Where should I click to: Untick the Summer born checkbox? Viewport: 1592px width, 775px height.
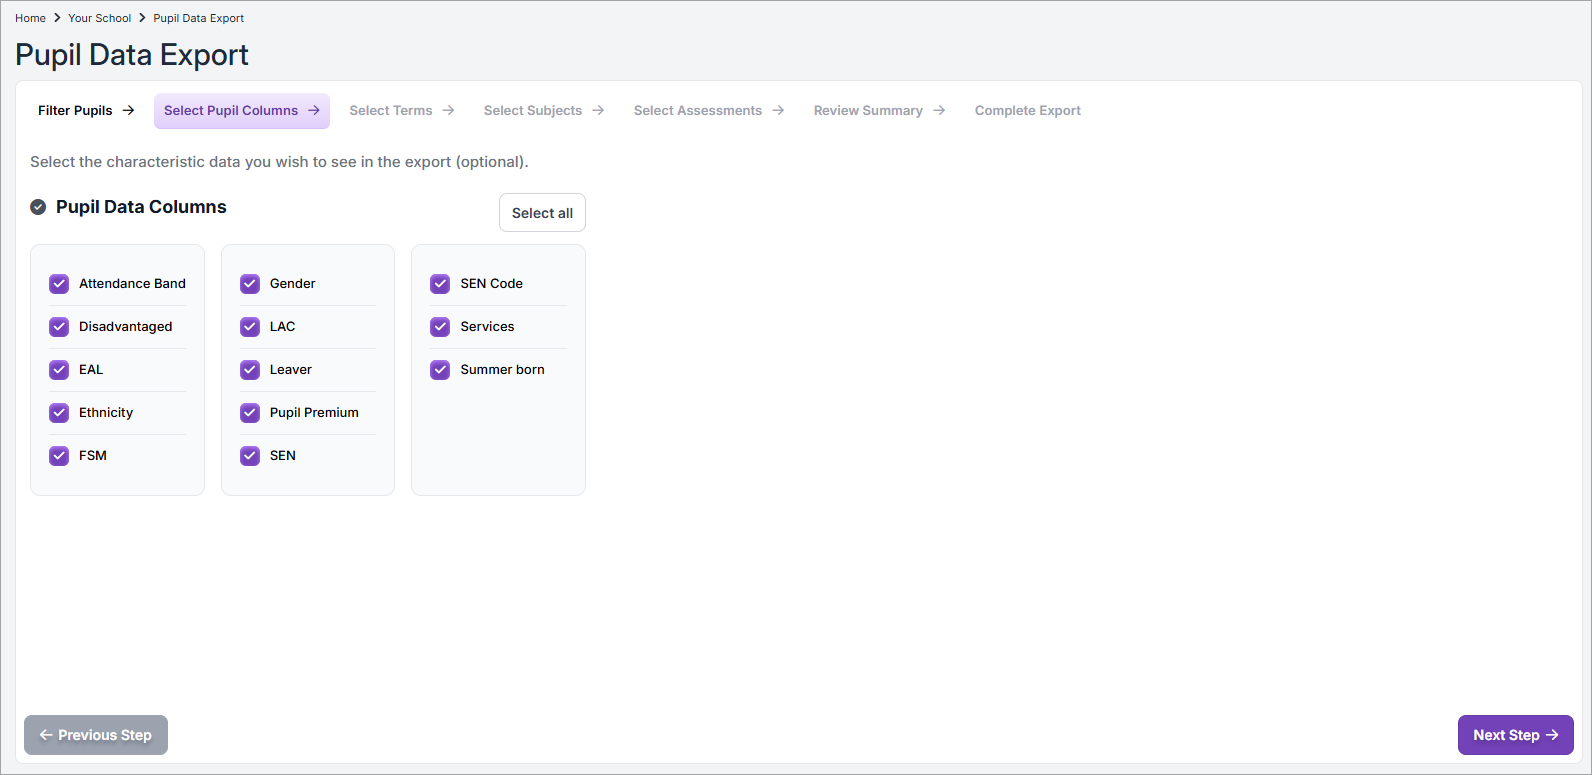(x=440, y=370)
